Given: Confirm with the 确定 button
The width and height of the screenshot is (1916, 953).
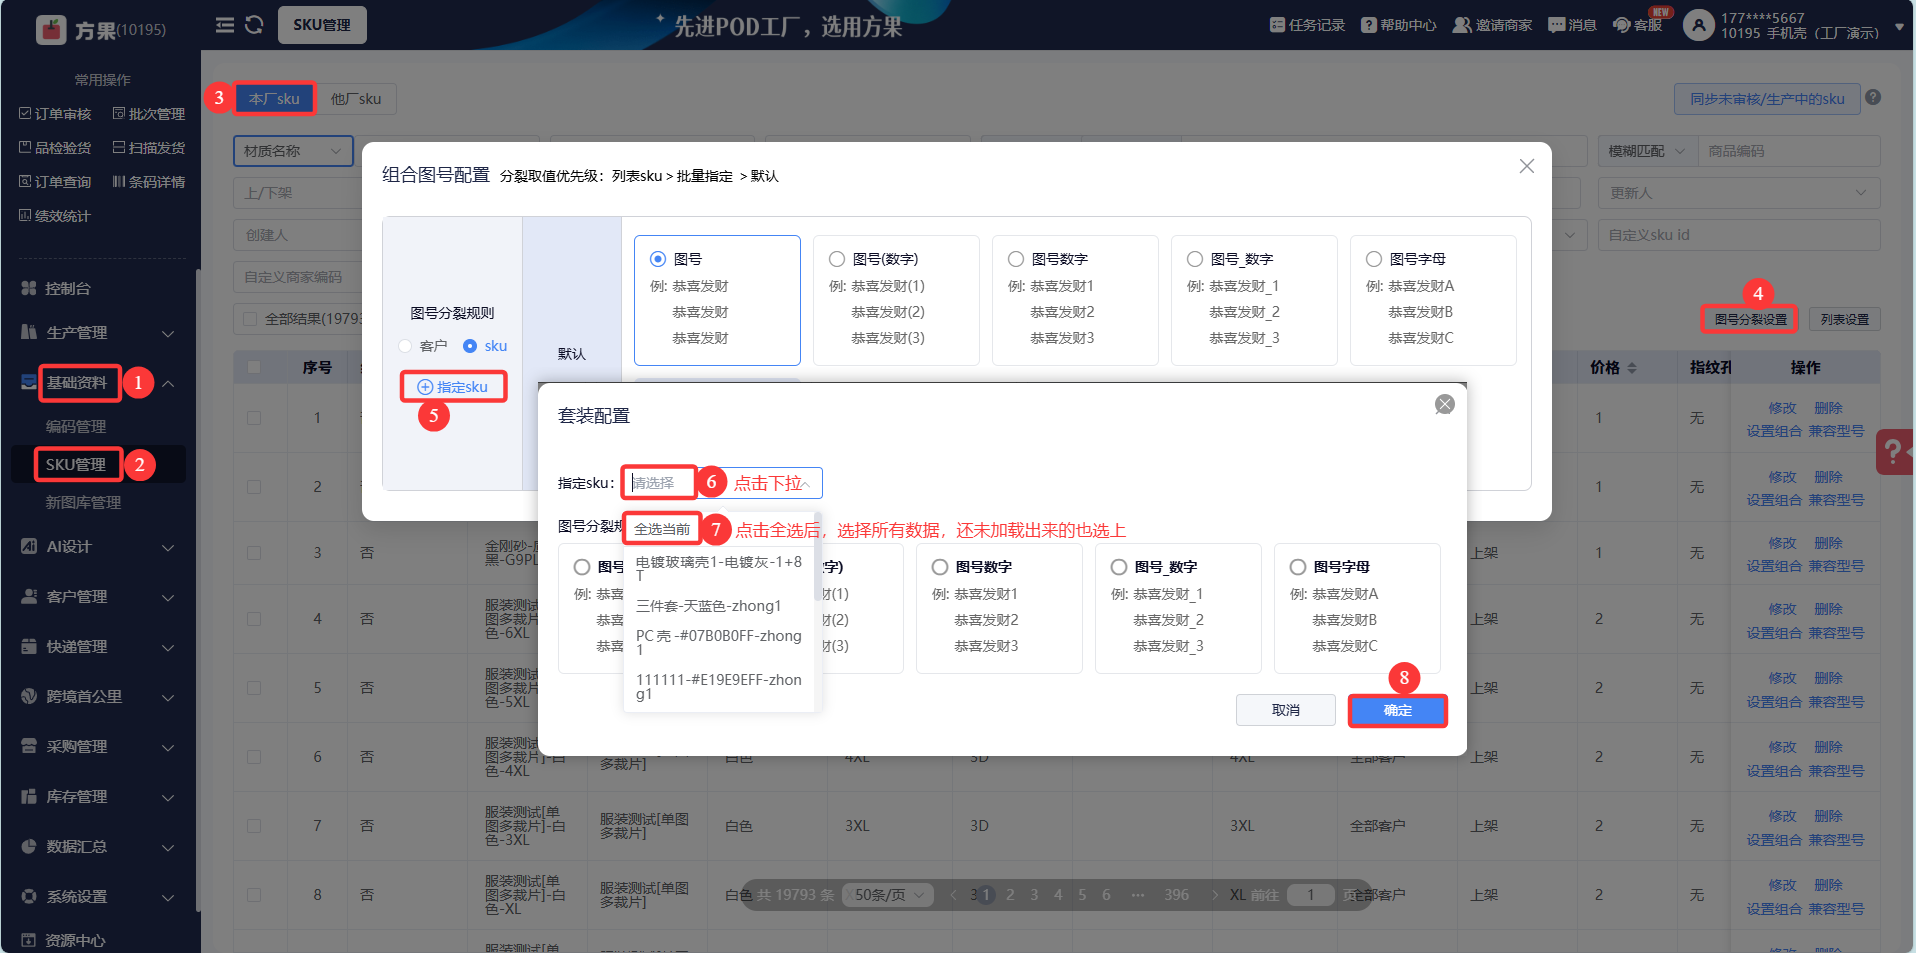Looking at the screenshot, I should (1398, 710).
